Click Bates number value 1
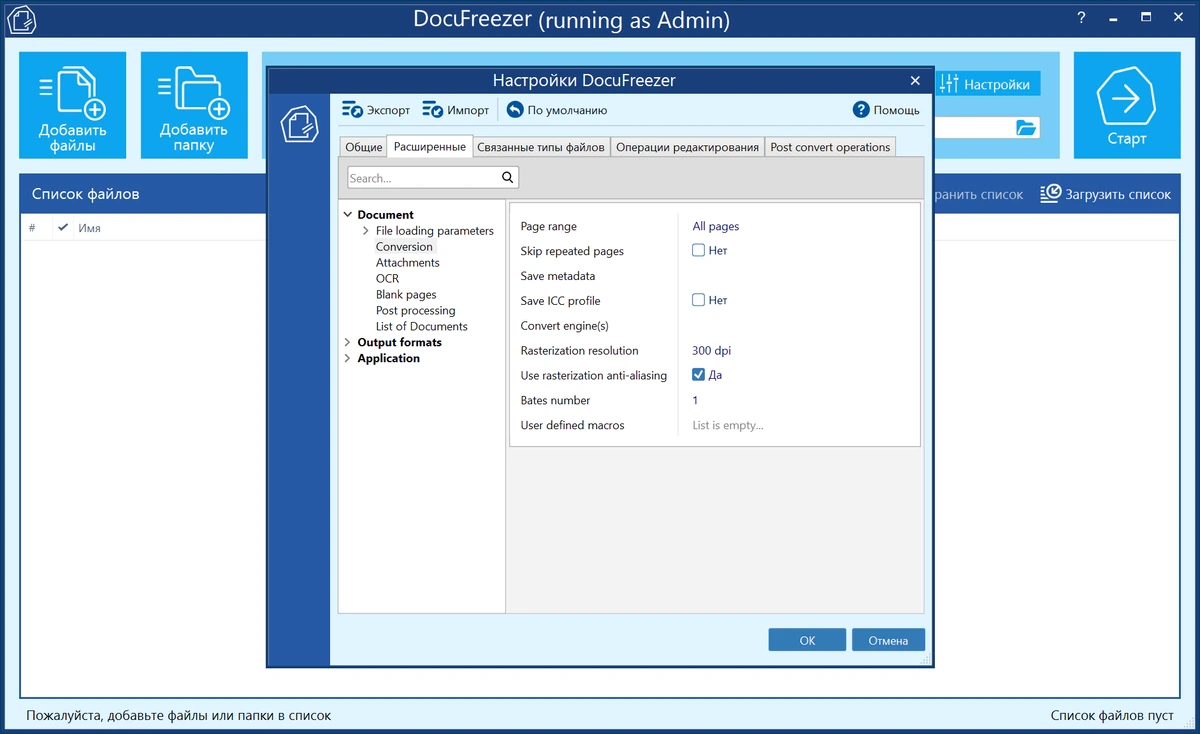 tap(695, 400)
